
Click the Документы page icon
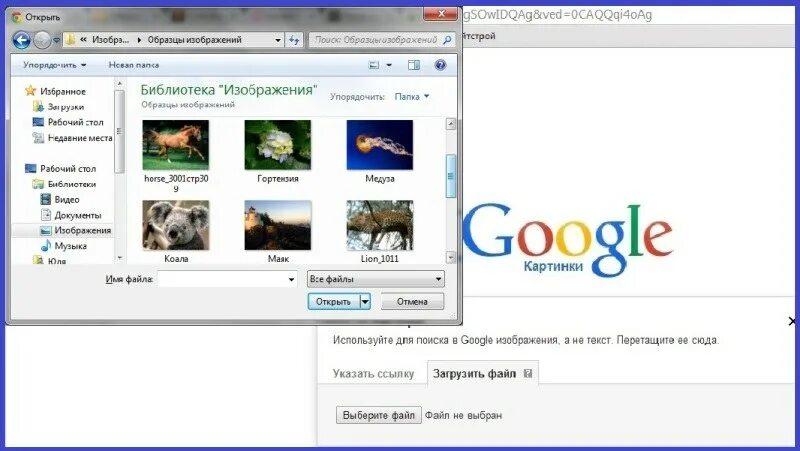[x=46, y=215]
